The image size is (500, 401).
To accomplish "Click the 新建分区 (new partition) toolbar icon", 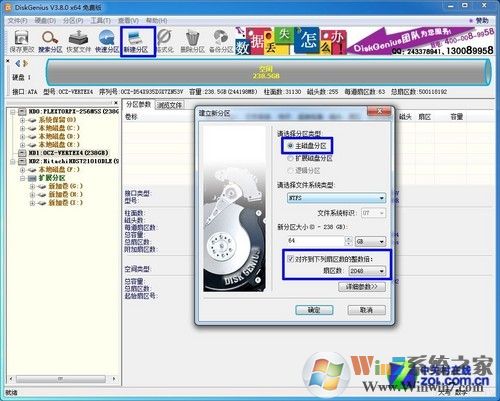I will coord(136,41).
